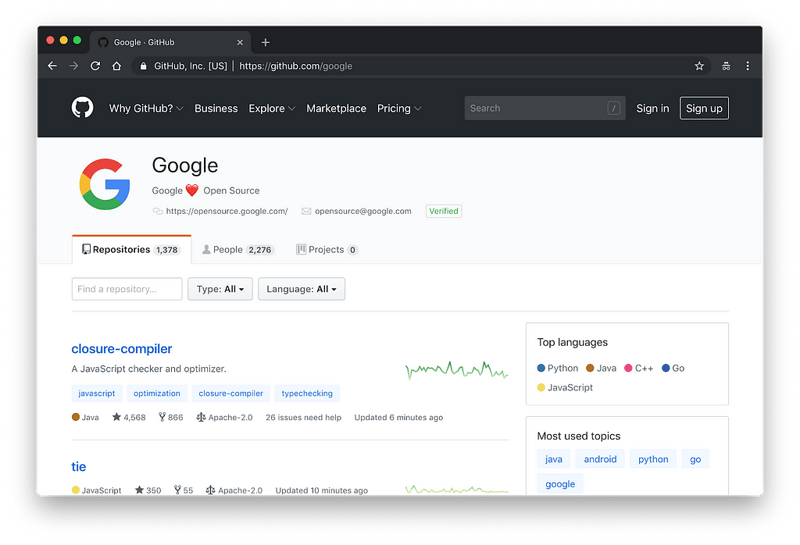Click the browser home icon
The height and width of the screenshot is (545, 800).
tap(117, 66)
